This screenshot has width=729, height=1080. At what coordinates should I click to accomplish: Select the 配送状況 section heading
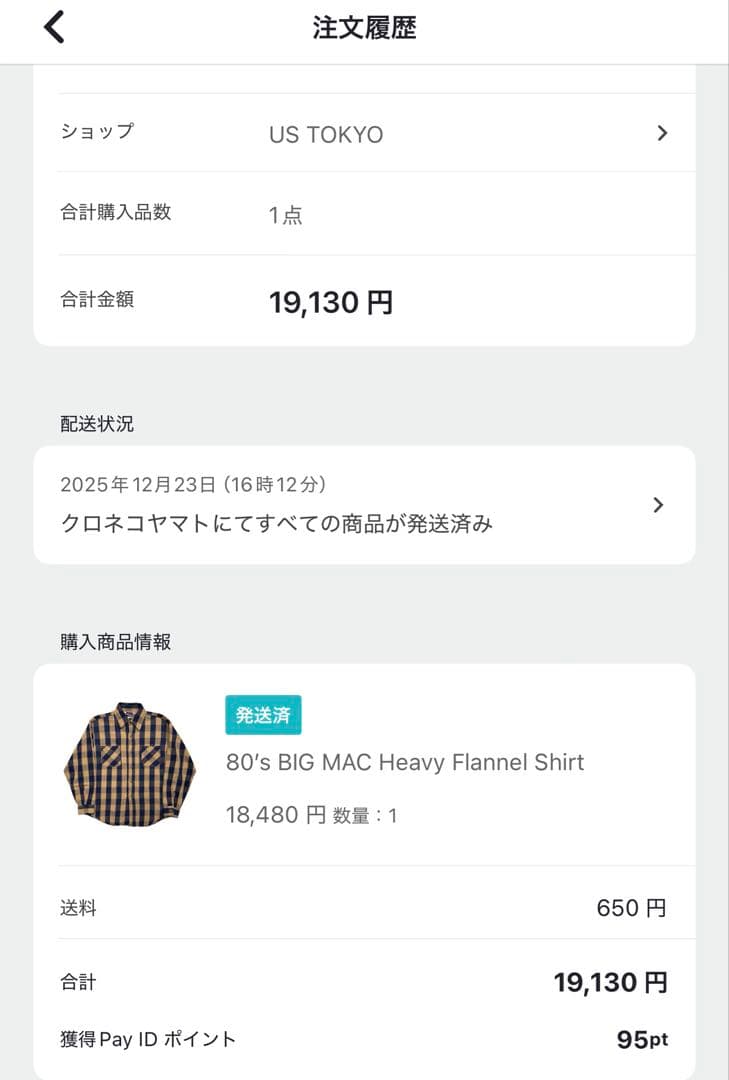point(97,424)
